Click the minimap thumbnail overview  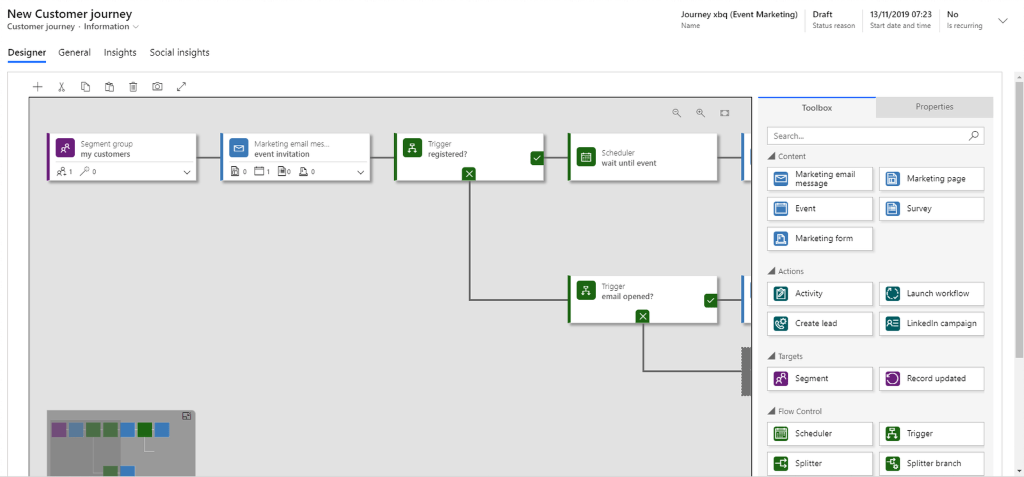point(121,444)
